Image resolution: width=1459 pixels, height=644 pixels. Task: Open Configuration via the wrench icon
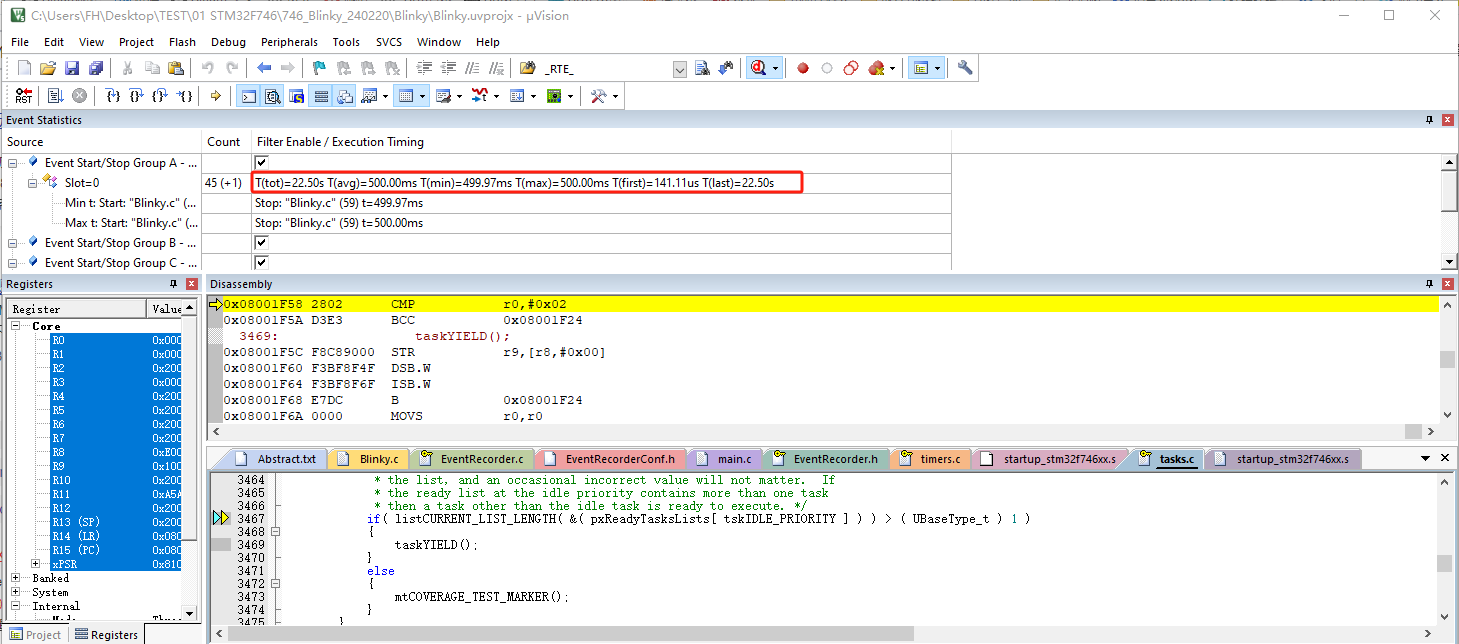[x=965, y=68]
